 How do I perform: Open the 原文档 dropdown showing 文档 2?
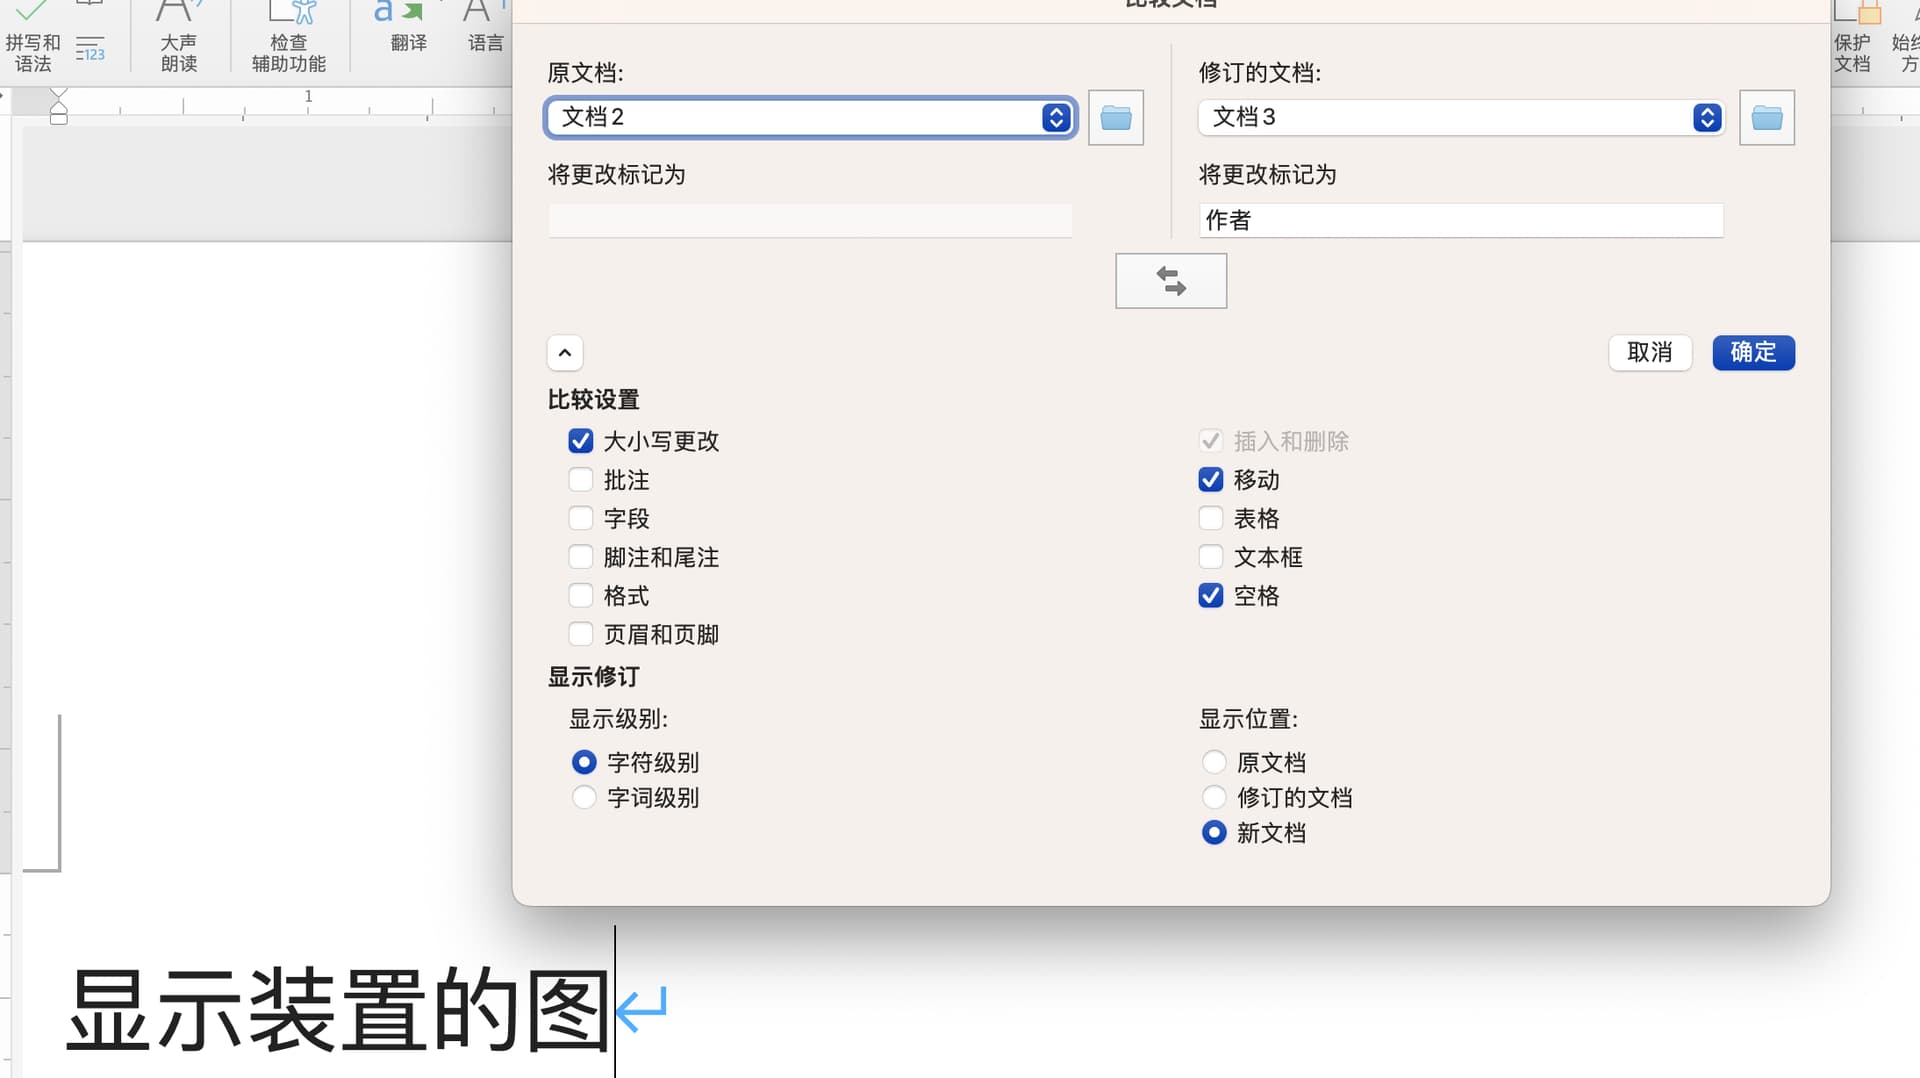point(810,118)
